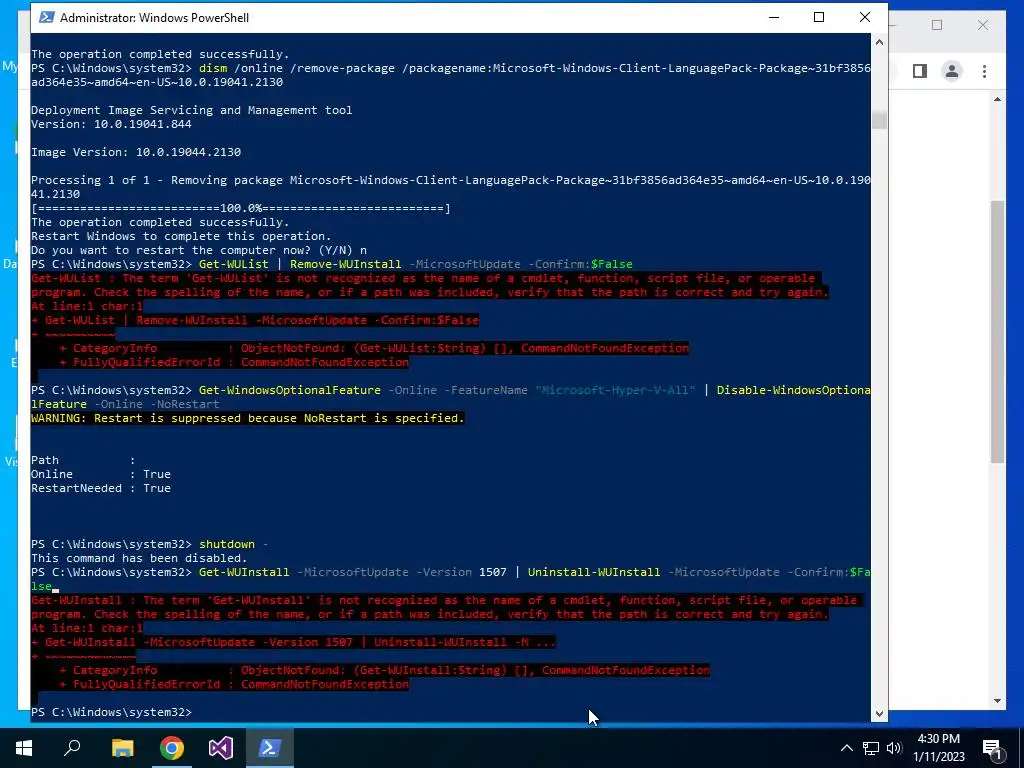Click the Chrome window scrollbar thumb

(x=997, y=331)
